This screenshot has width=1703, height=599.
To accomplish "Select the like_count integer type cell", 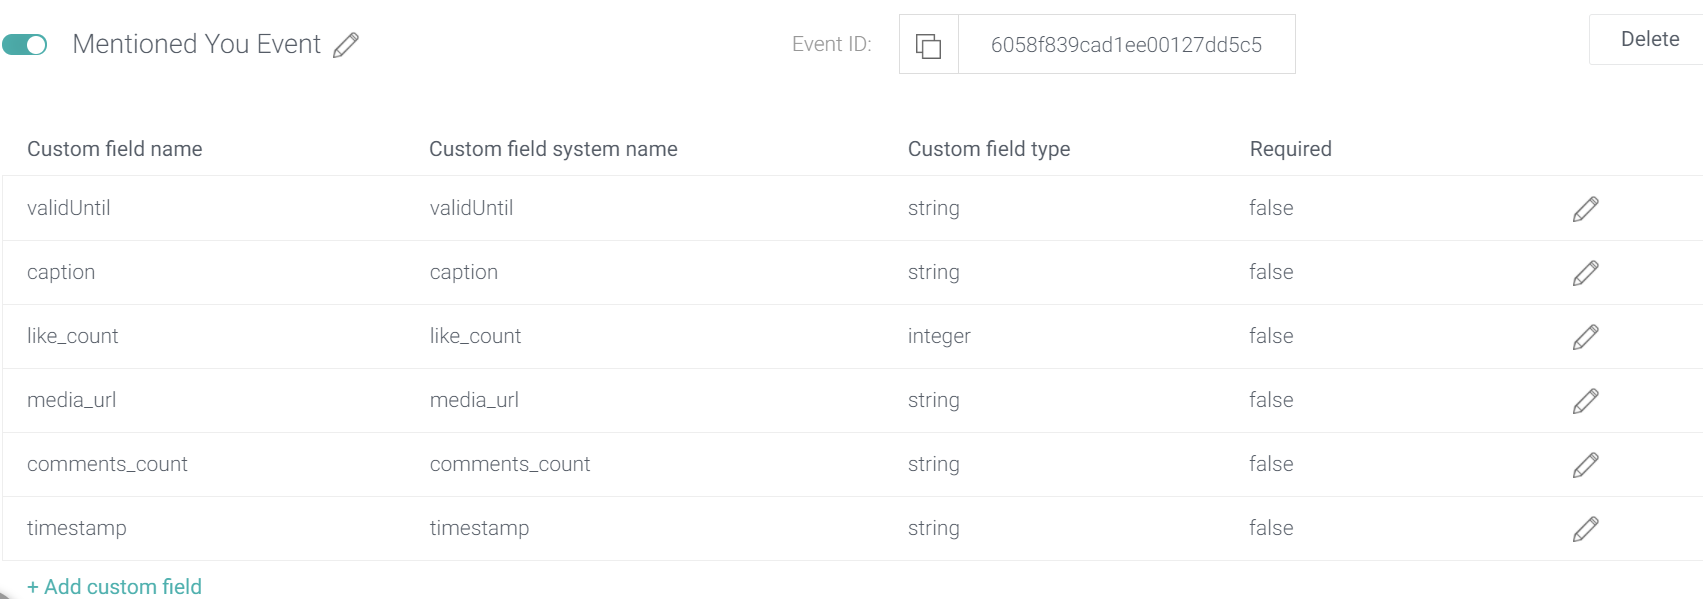I will pyautogui.click(x=939, y=337).
